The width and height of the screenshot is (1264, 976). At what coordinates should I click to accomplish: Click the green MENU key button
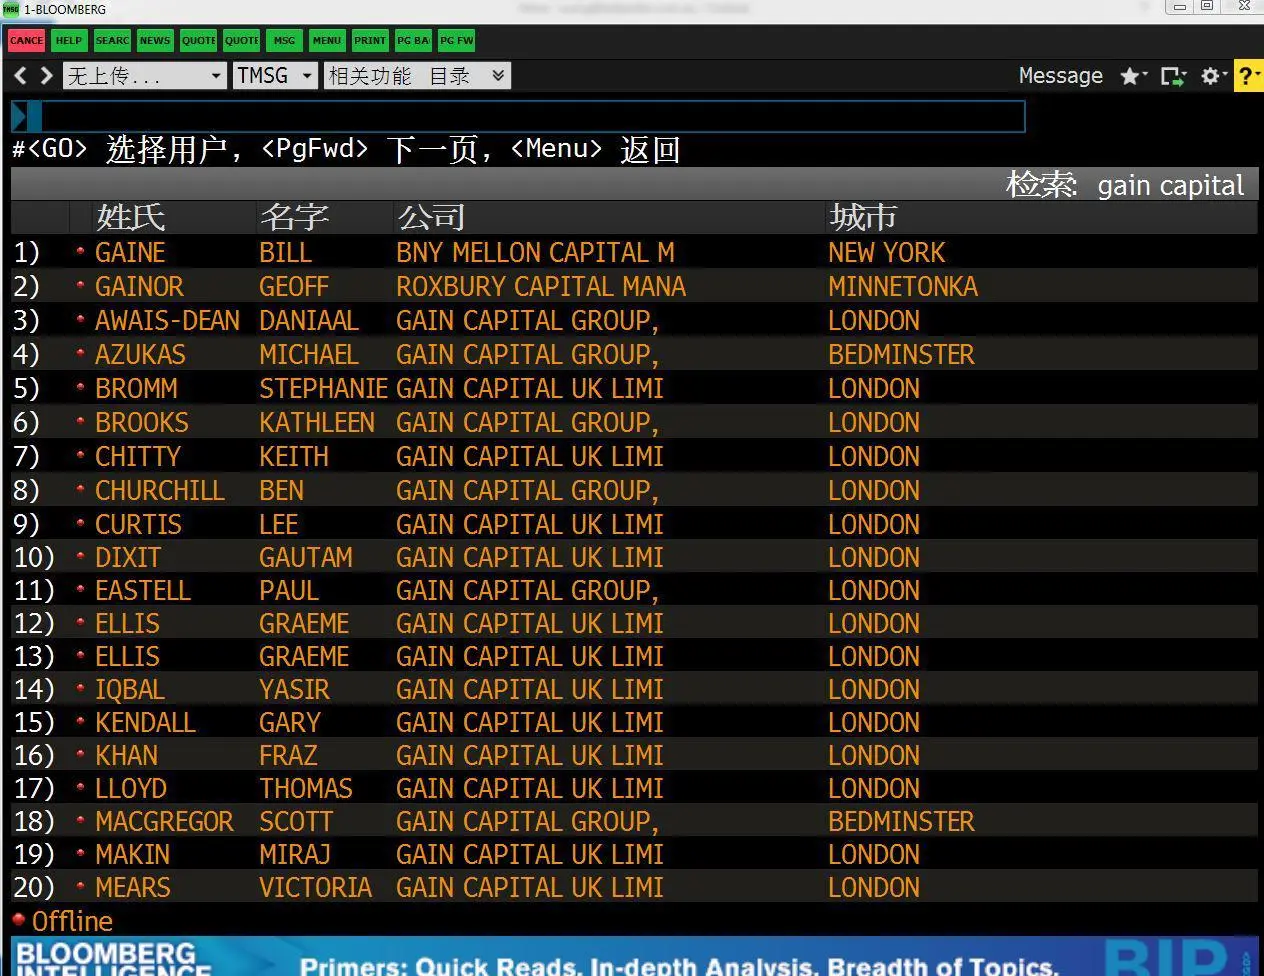click(x=327, y=40)
